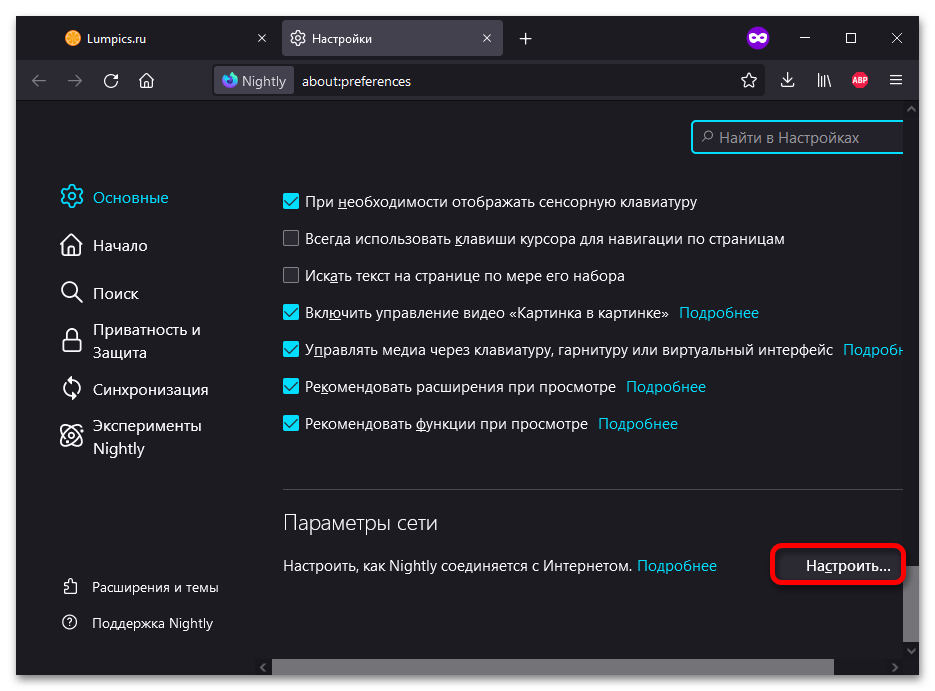Toggle Picture-in-Picture video controls checkbox

[x=291, y=312]
